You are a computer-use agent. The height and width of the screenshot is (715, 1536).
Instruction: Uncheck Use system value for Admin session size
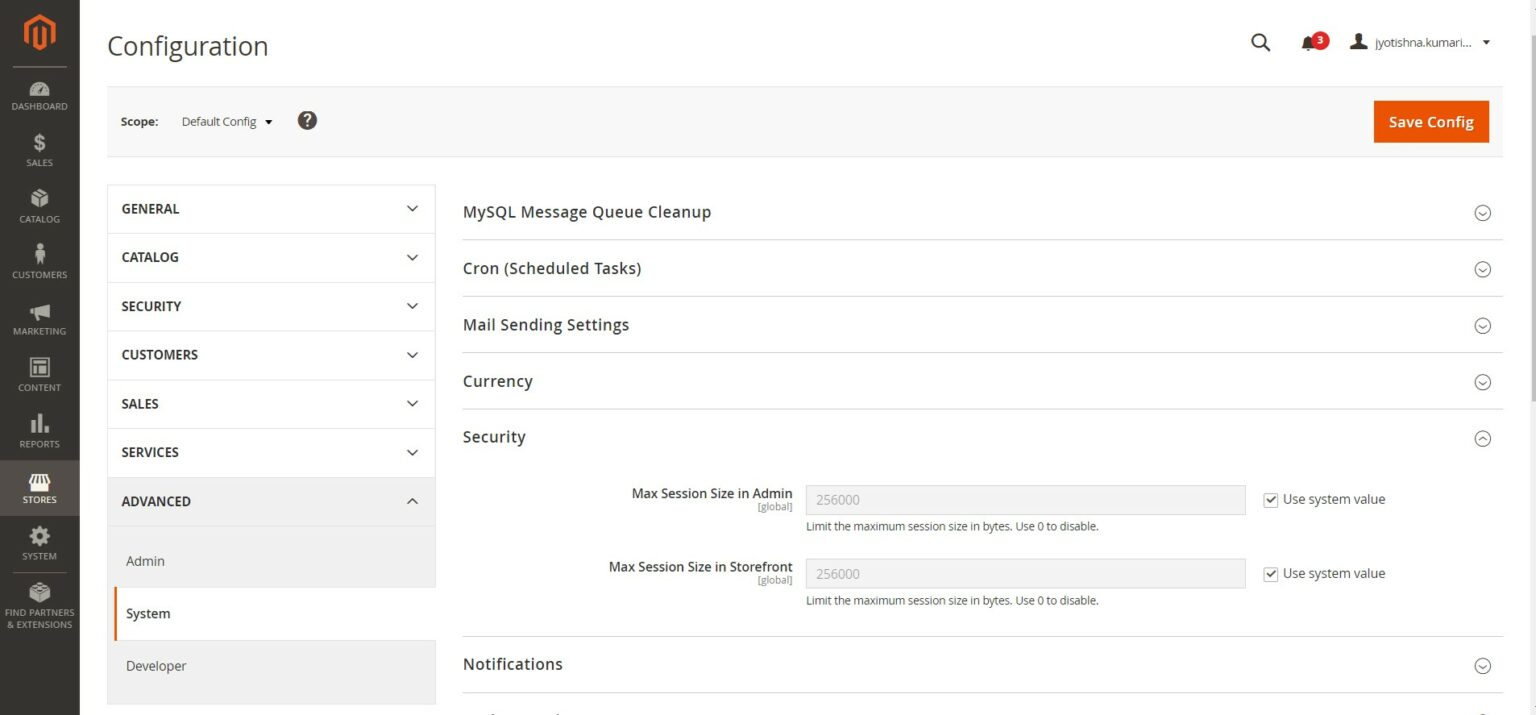click(x=1271, y=500)
